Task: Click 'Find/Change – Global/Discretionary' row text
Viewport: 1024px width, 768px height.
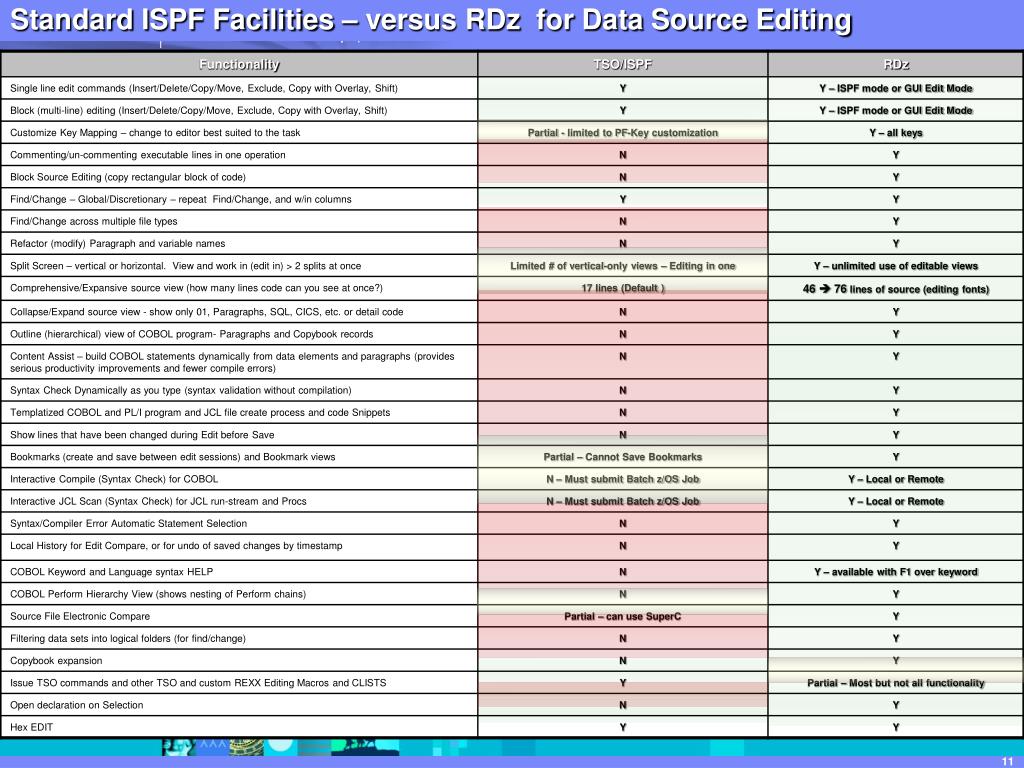Action: pyautogui.click(x=180, y=199)
